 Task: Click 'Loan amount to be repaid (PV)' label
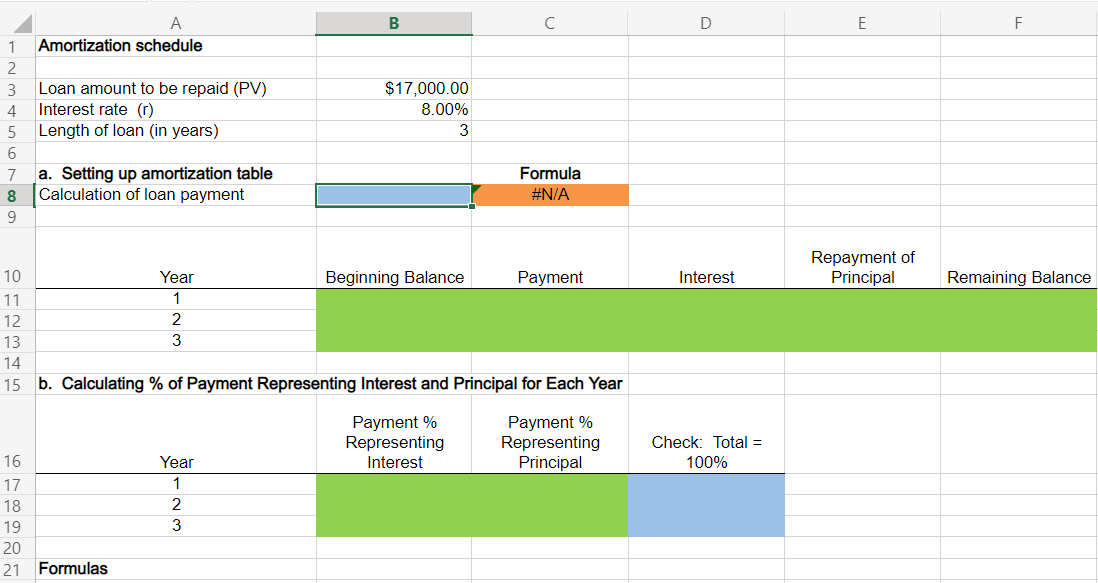(153, 89)
